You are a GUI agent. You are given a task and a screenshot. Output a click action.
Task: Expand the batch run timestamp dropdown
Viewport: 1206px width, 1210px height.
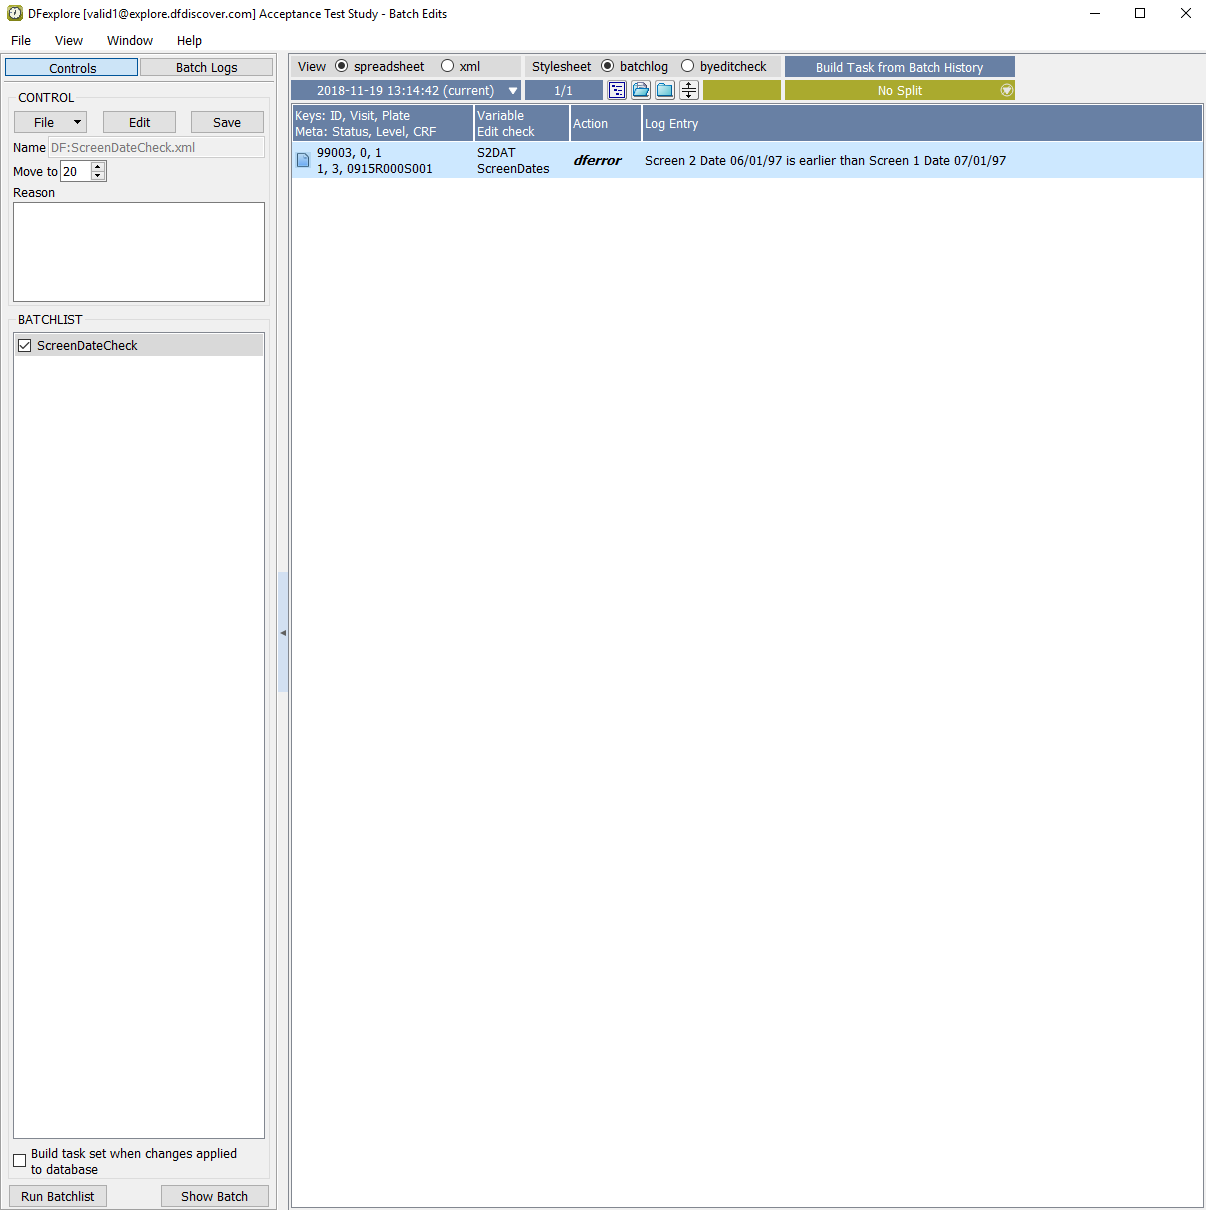pos(512,90)
